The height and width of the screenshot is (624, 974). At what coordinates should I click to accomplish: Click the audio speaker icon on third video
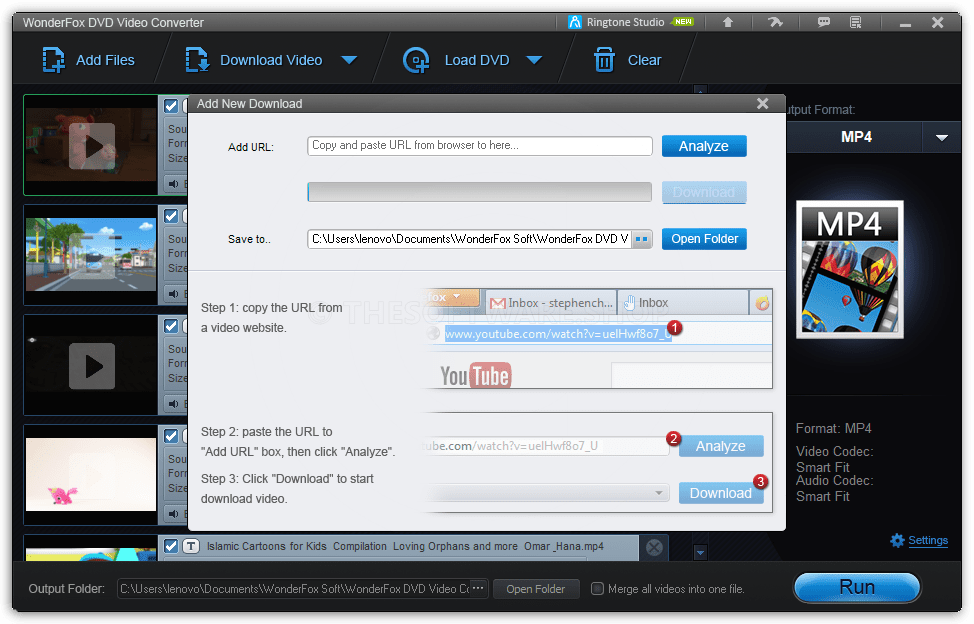click(x=173, y=404)
